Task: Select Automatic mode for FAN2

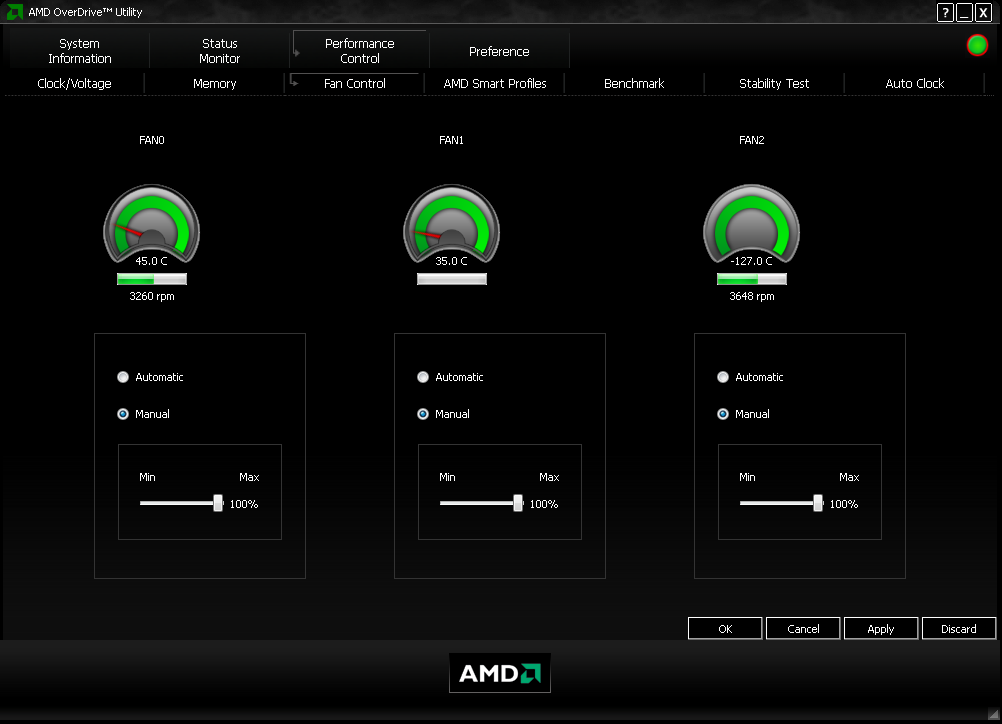Action: tap(723, 377)
